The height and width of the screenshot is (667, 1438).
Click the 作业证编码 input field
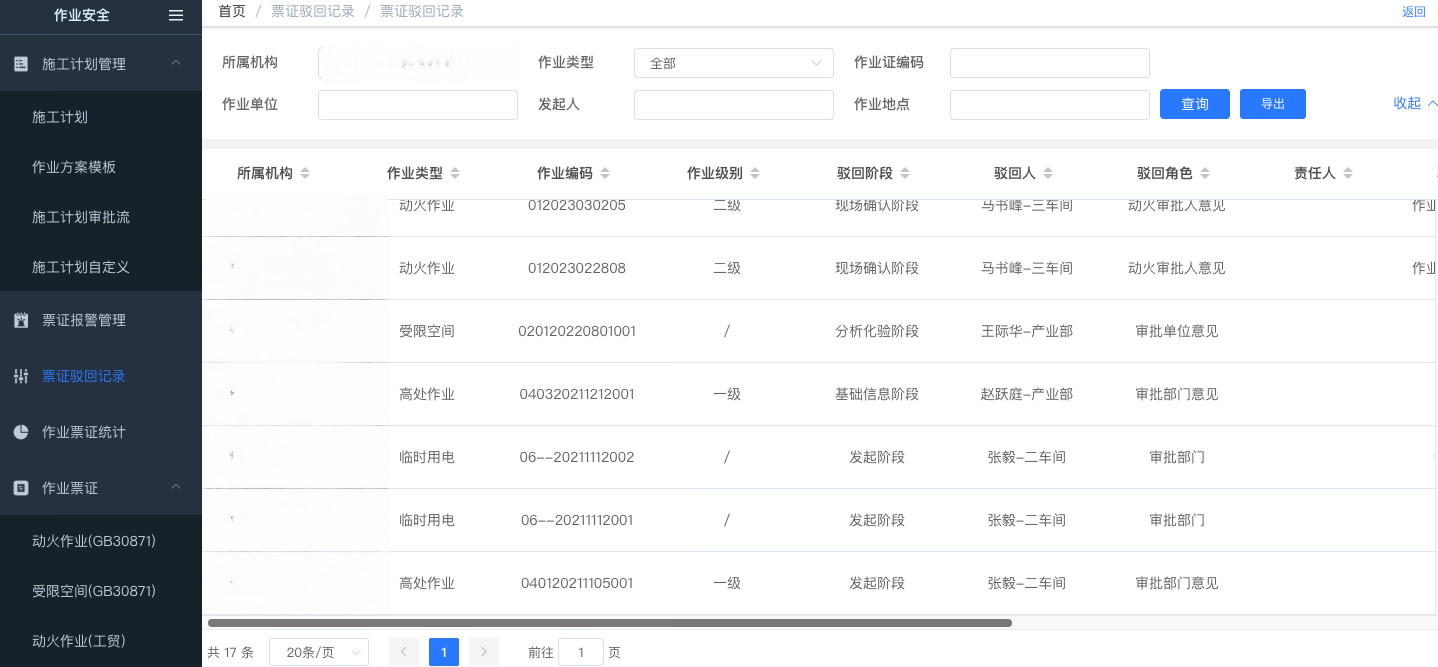pyautogui.click(x=1049, y=63)
